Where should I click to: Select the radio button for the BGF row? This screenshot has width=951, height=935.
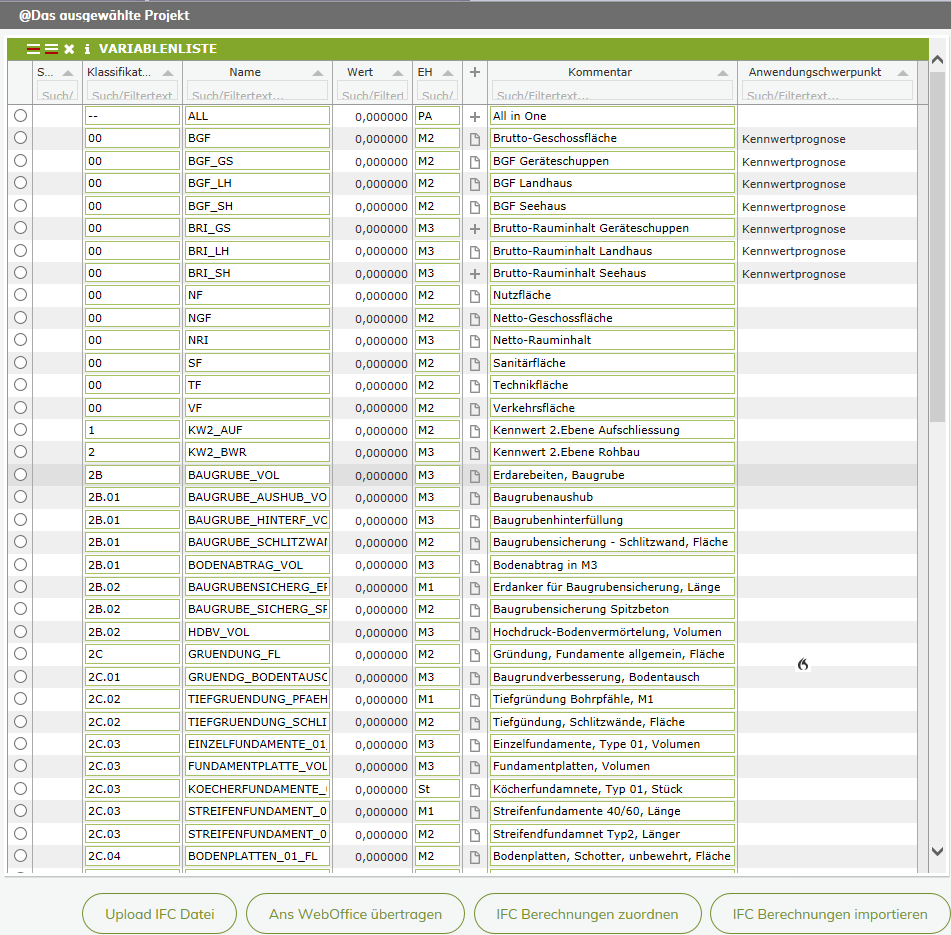point(20,138)
